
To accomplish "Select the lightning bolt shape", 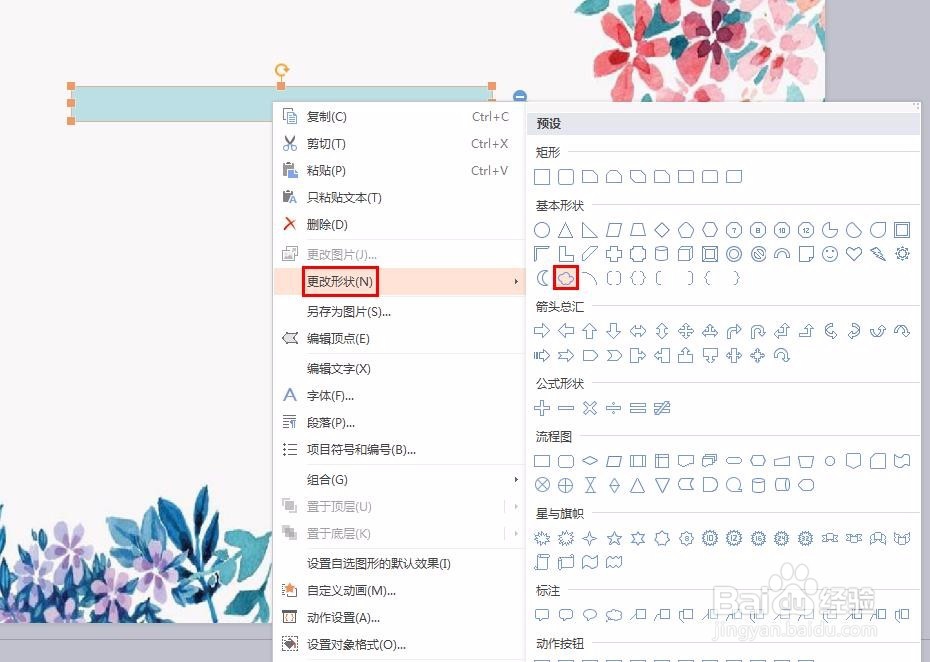I will point(878,254).
